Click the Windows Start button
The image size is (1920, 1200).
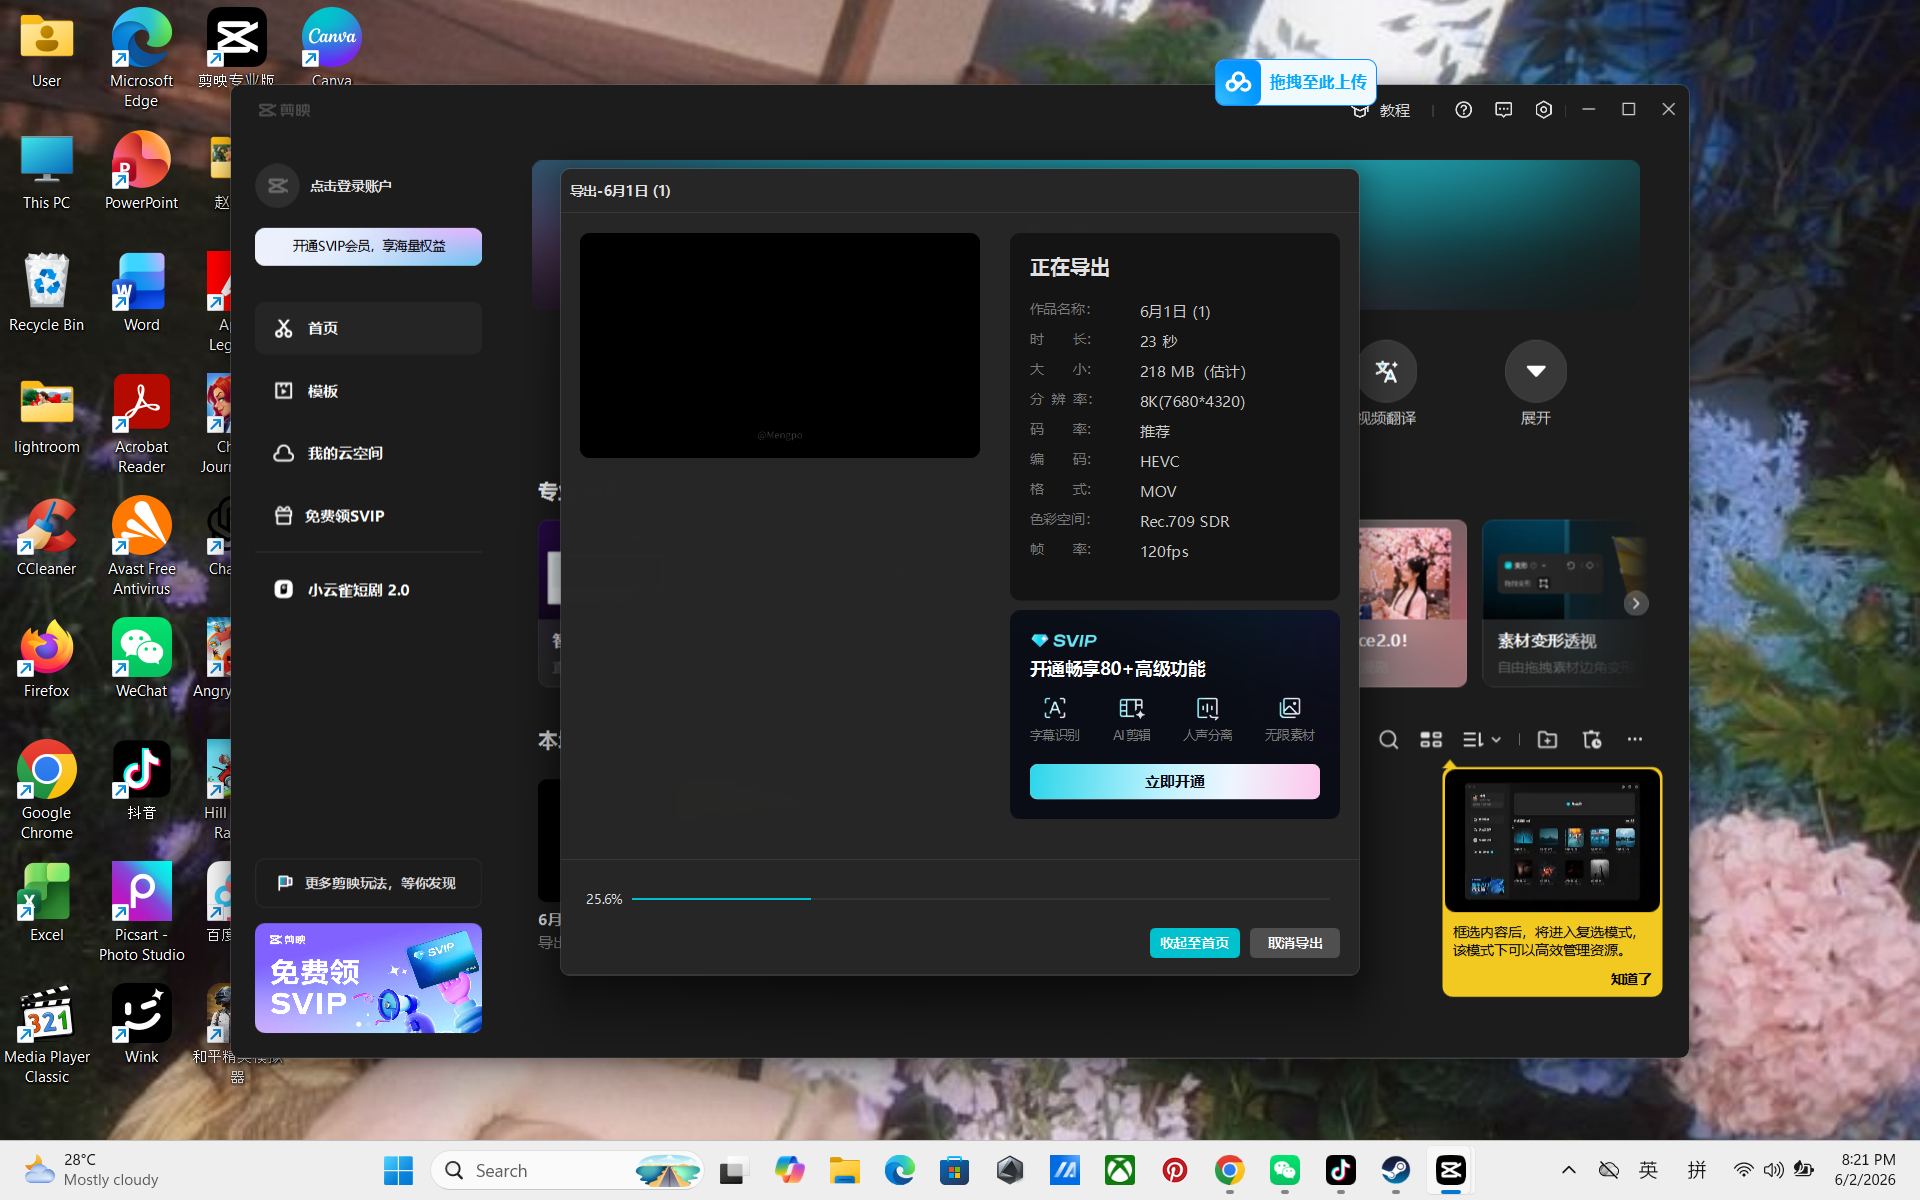(x=398, y=1170)
